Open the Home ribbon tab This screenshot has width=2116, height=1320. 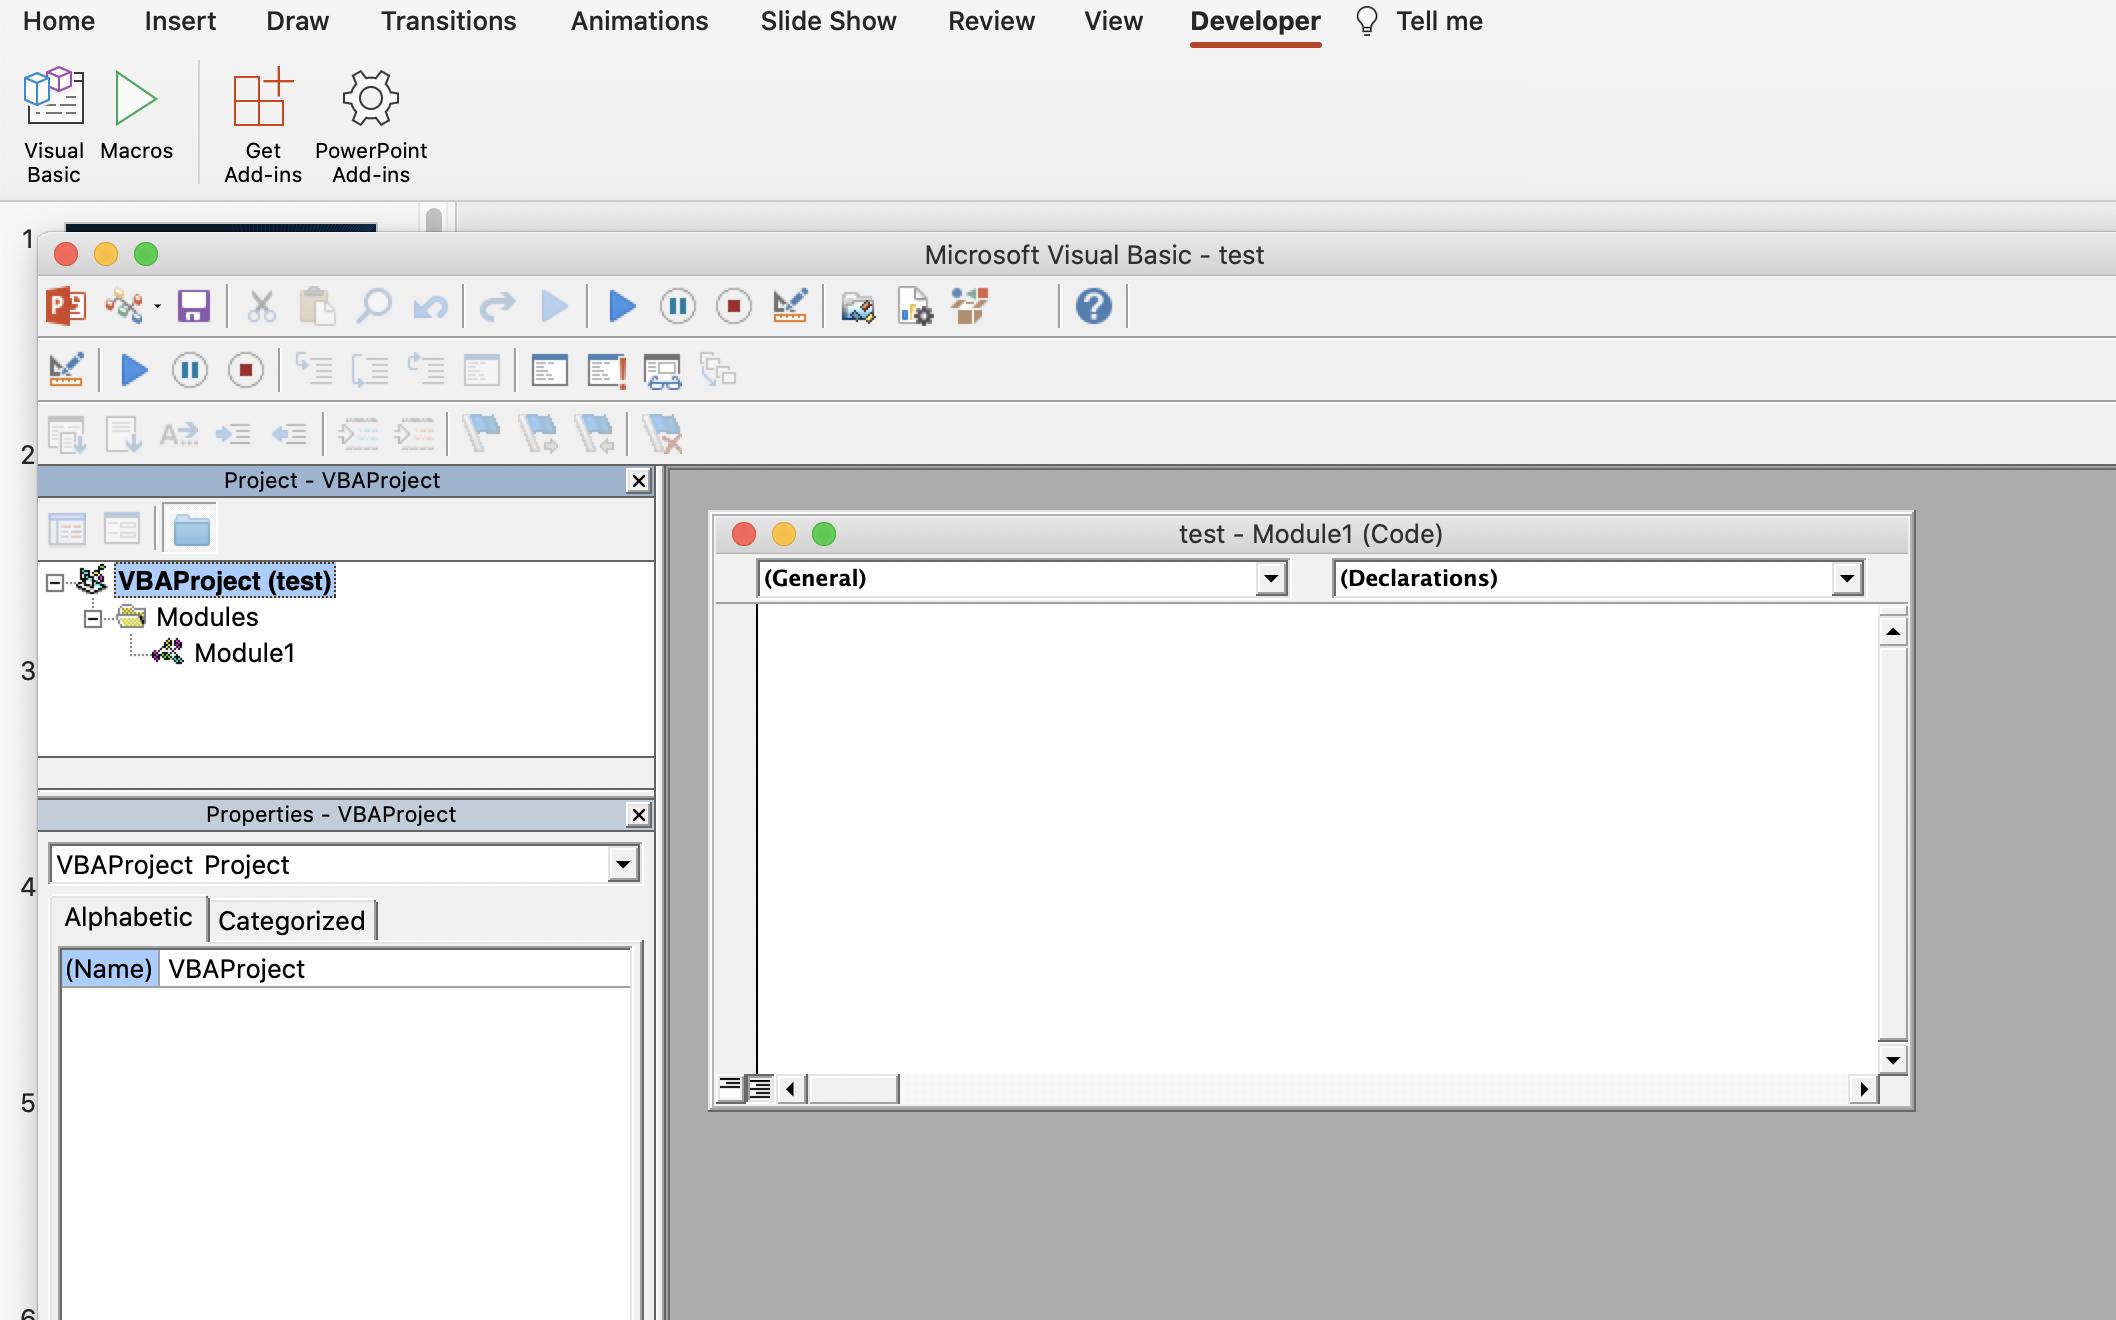(x=59, y=21)
